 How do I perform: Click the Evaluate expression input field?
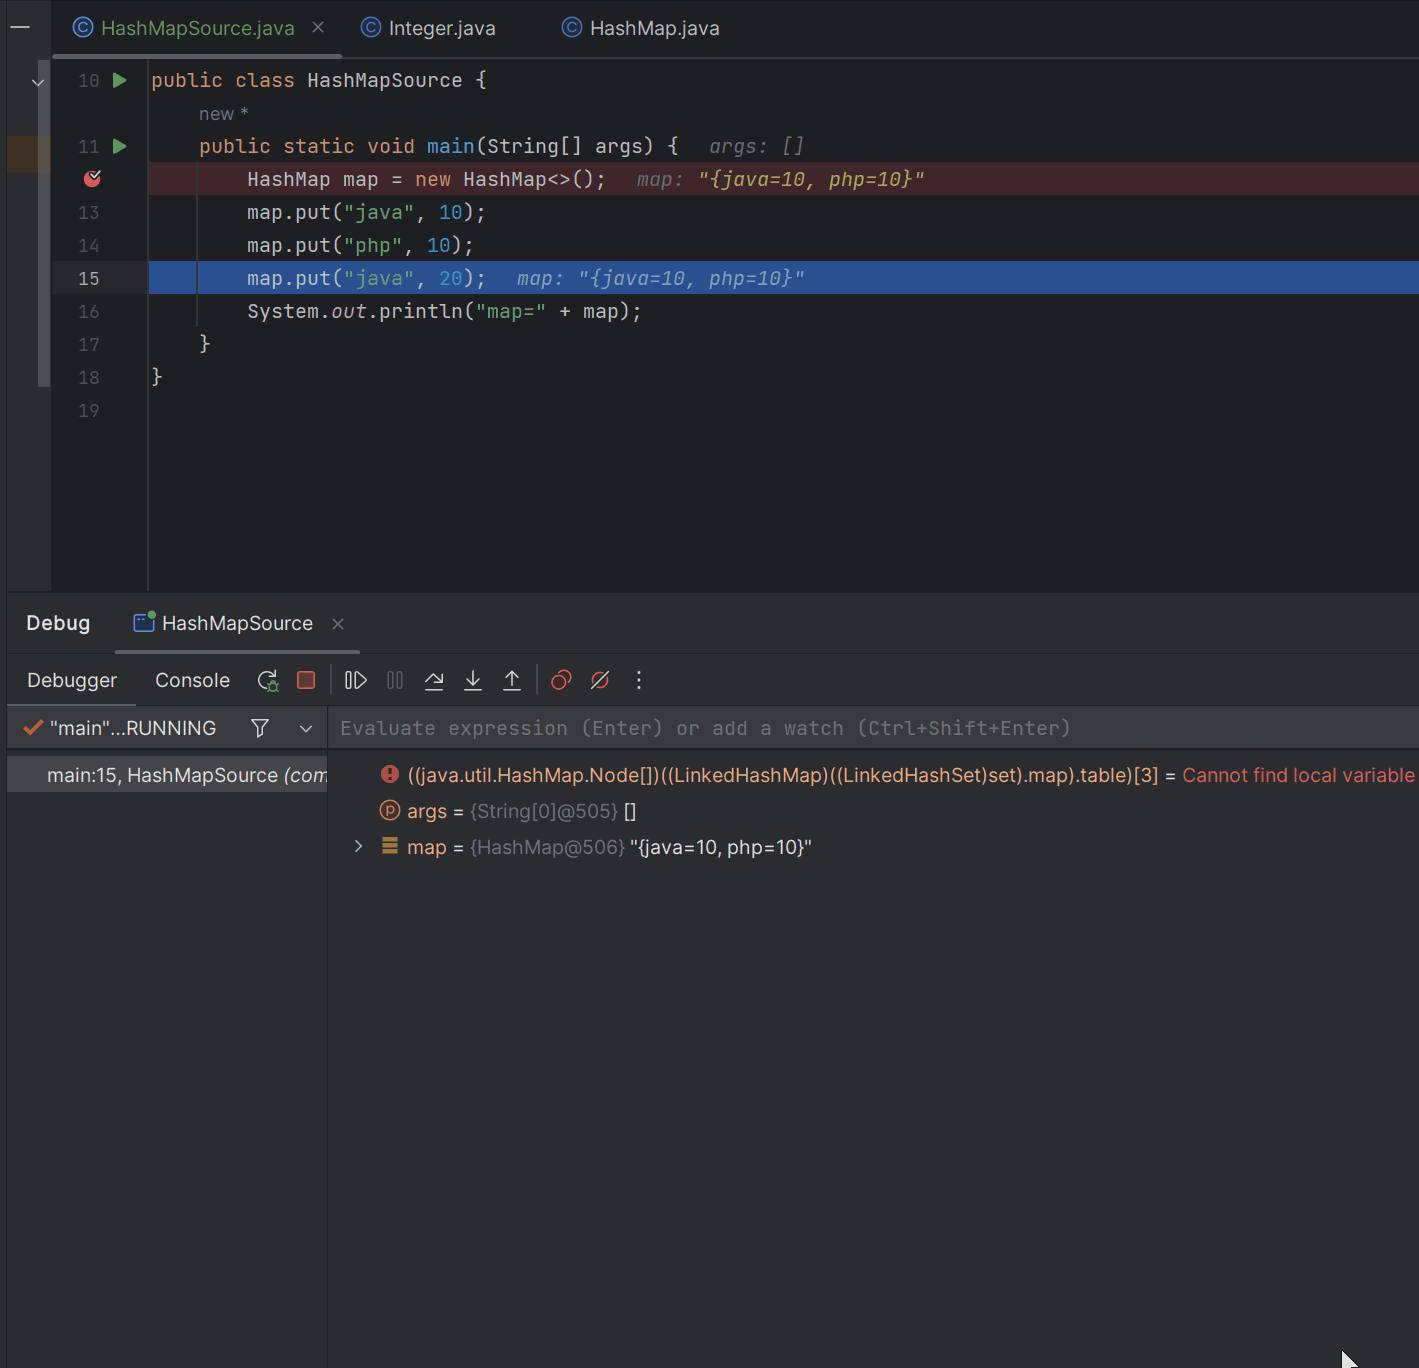pos(875,728)
